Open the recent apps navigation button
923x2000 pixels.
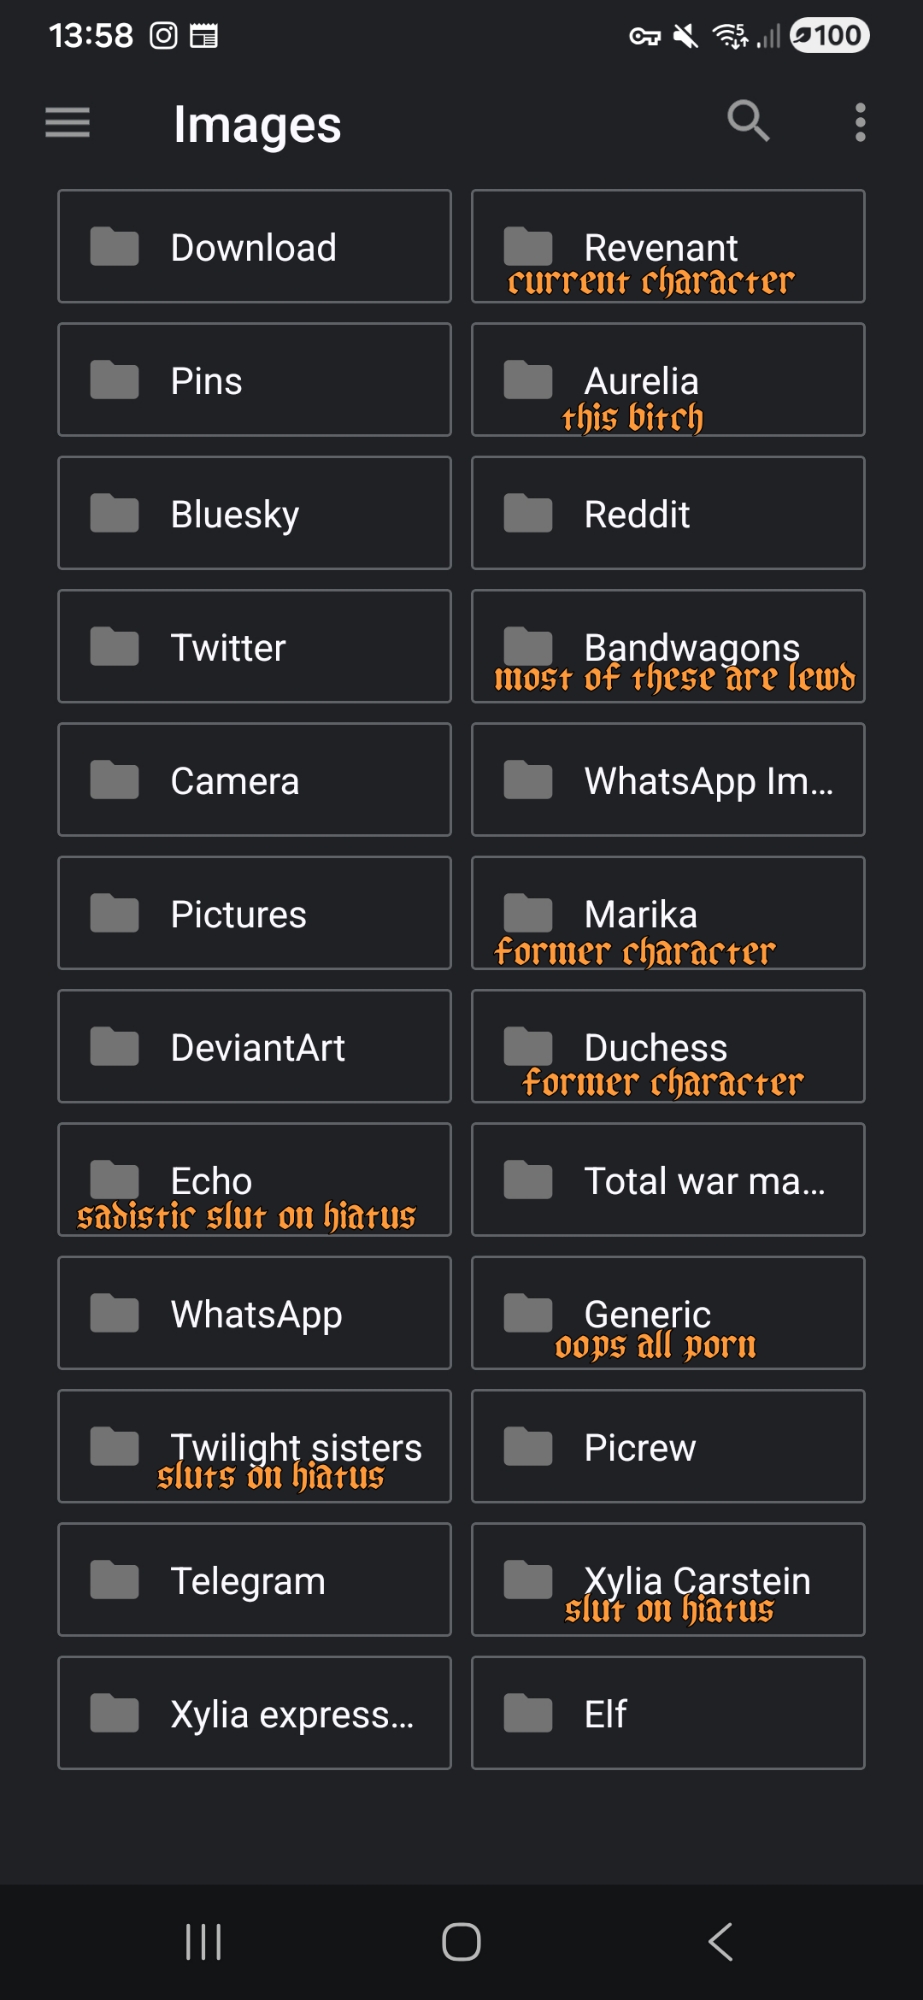[203, 1942]
